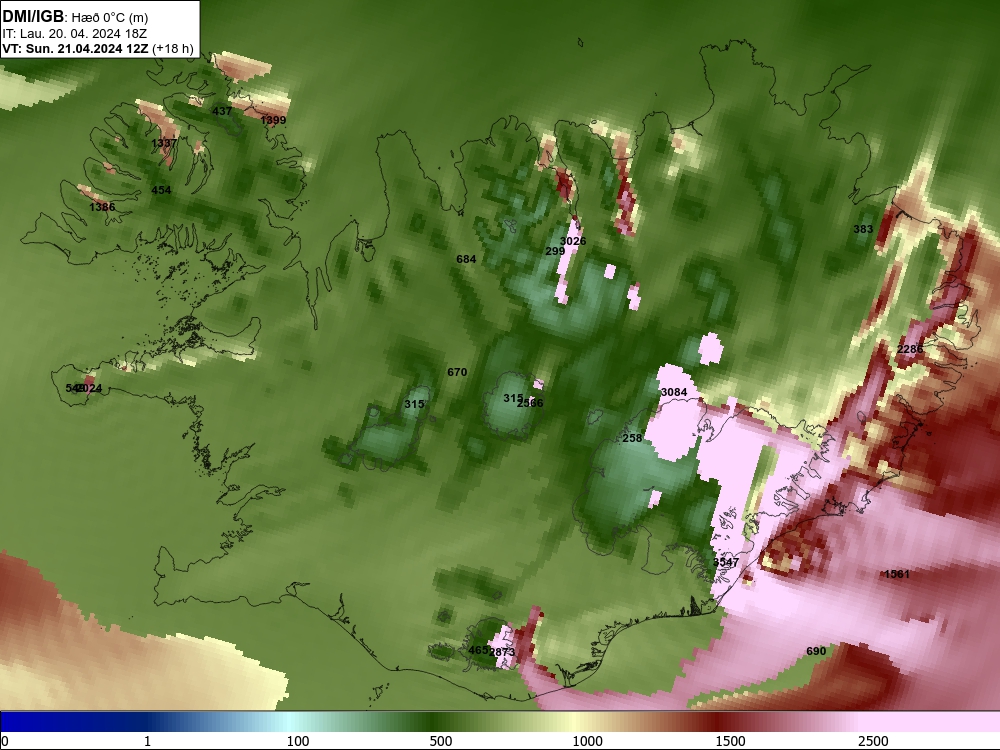Click the 690 height value
This screenshot has height=750, width=1000.
tap(816, 651)
